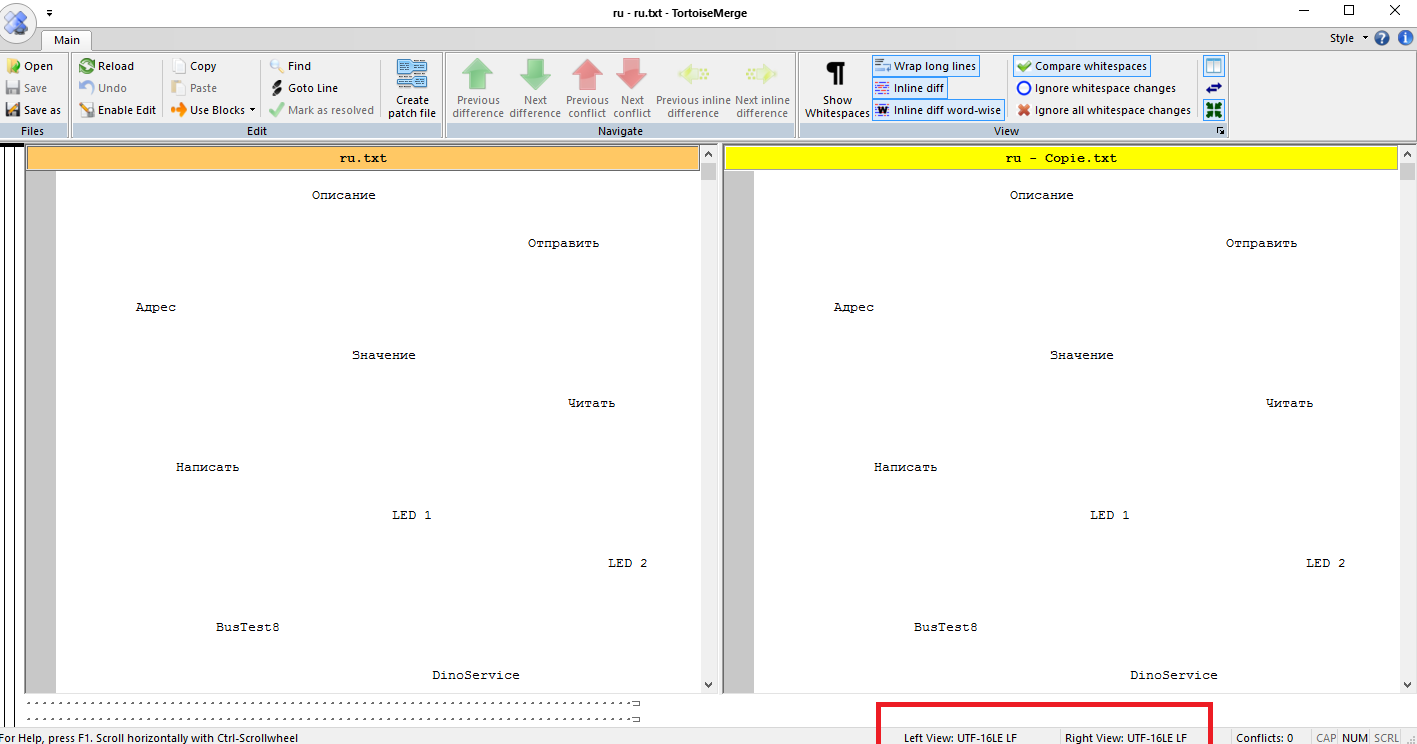
Task: Select Compare whitespaces option
Action: tap(1081, 66)
